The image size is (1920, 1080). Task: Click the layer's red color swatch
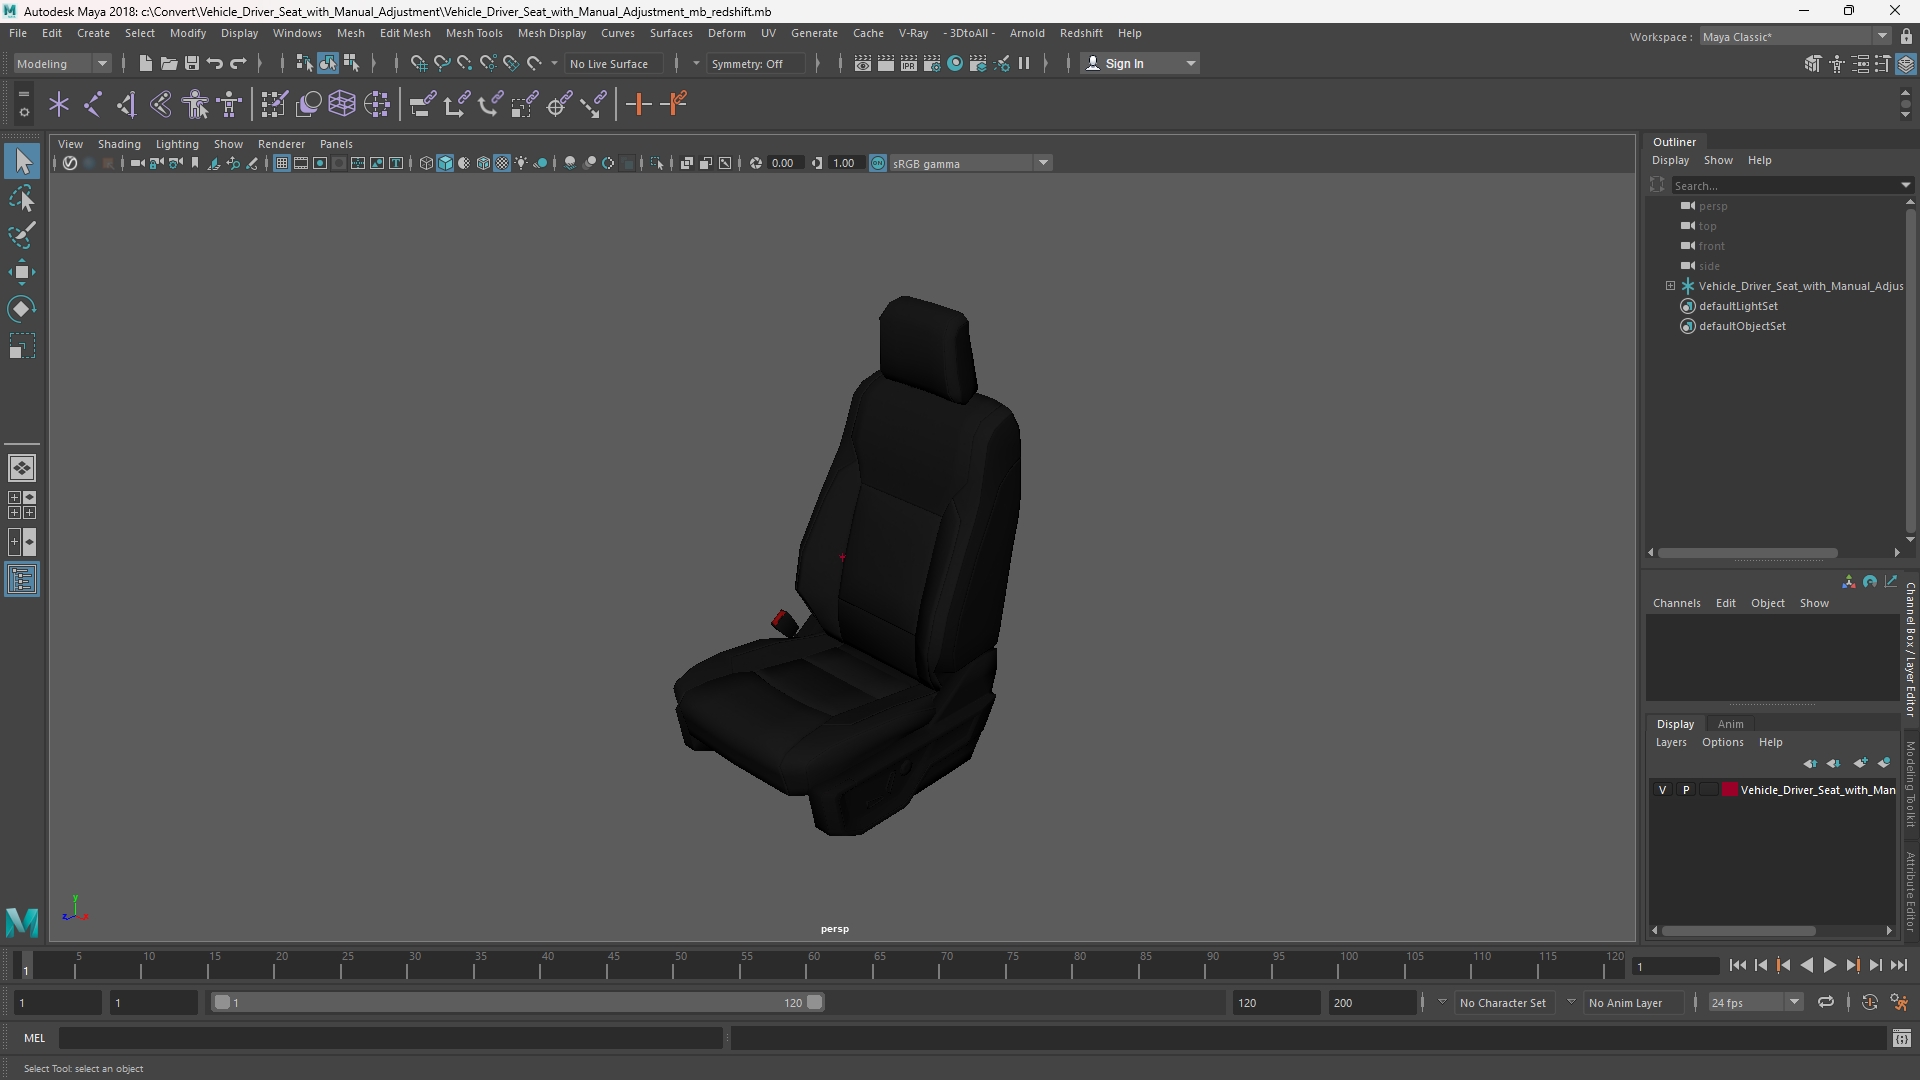coord(1730,790)
